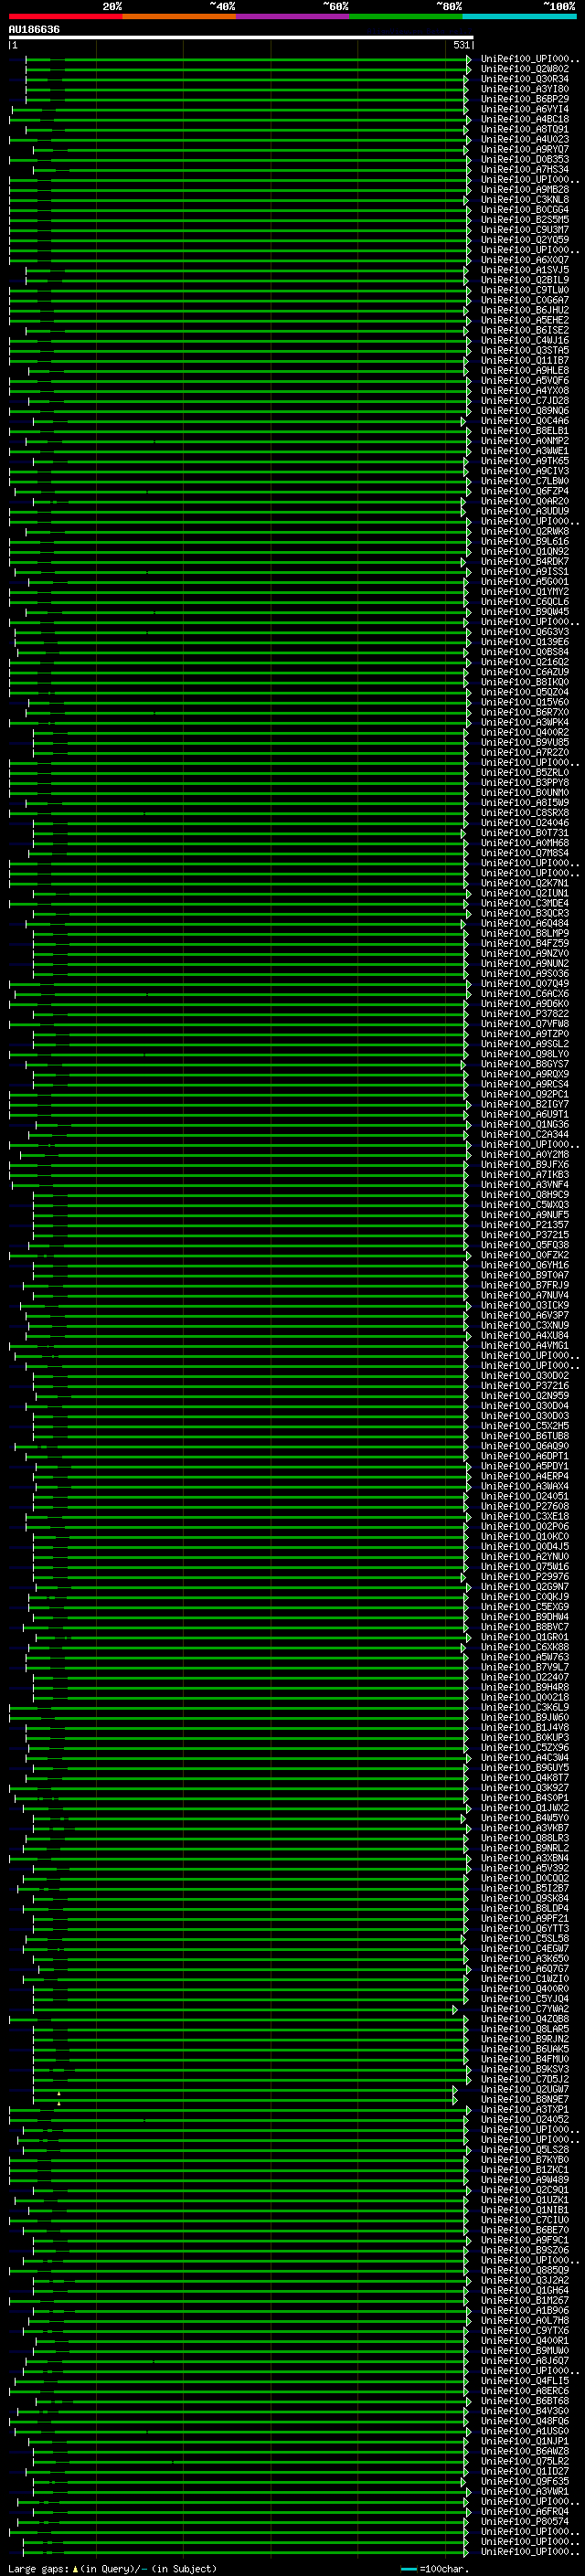
Task: Open hit UniRef100_Q30R34
Action: (x=525, y=79)
